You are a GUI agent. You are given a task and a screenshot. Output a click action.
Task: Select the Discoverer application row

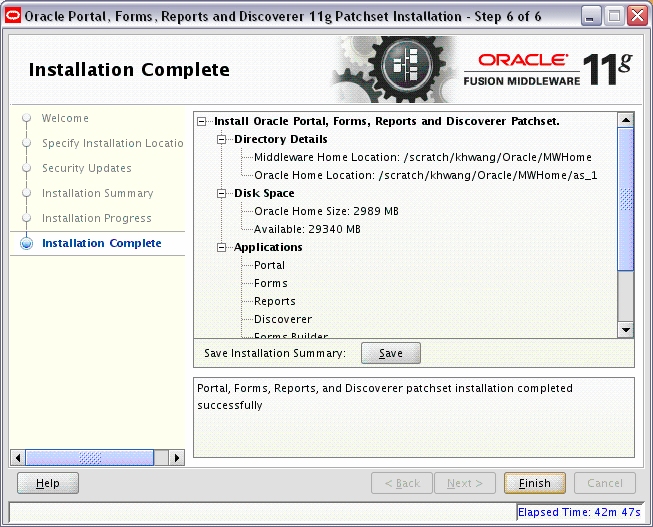283,320
